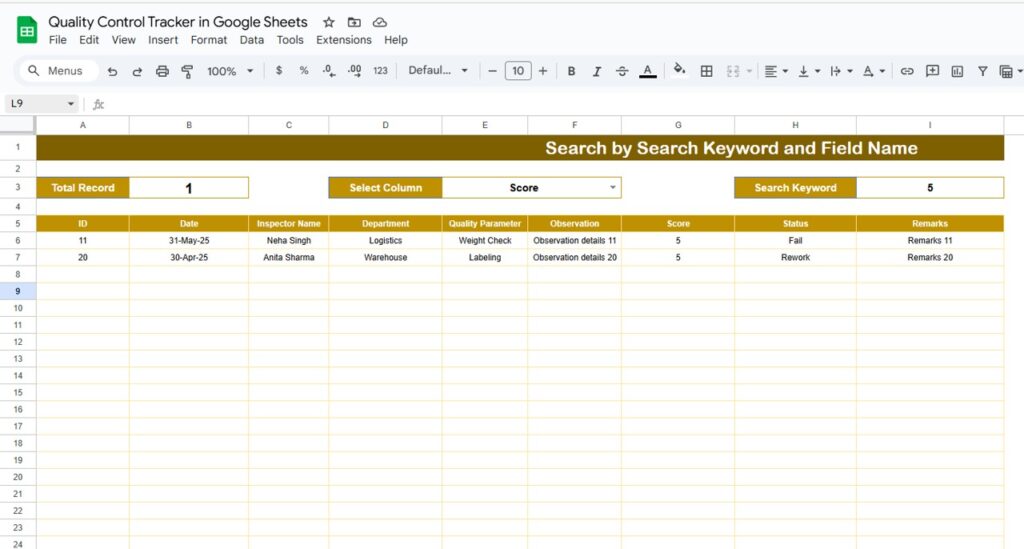Increase font size with plus button
Screen dimensions: 1024x549
pos(543,71)
